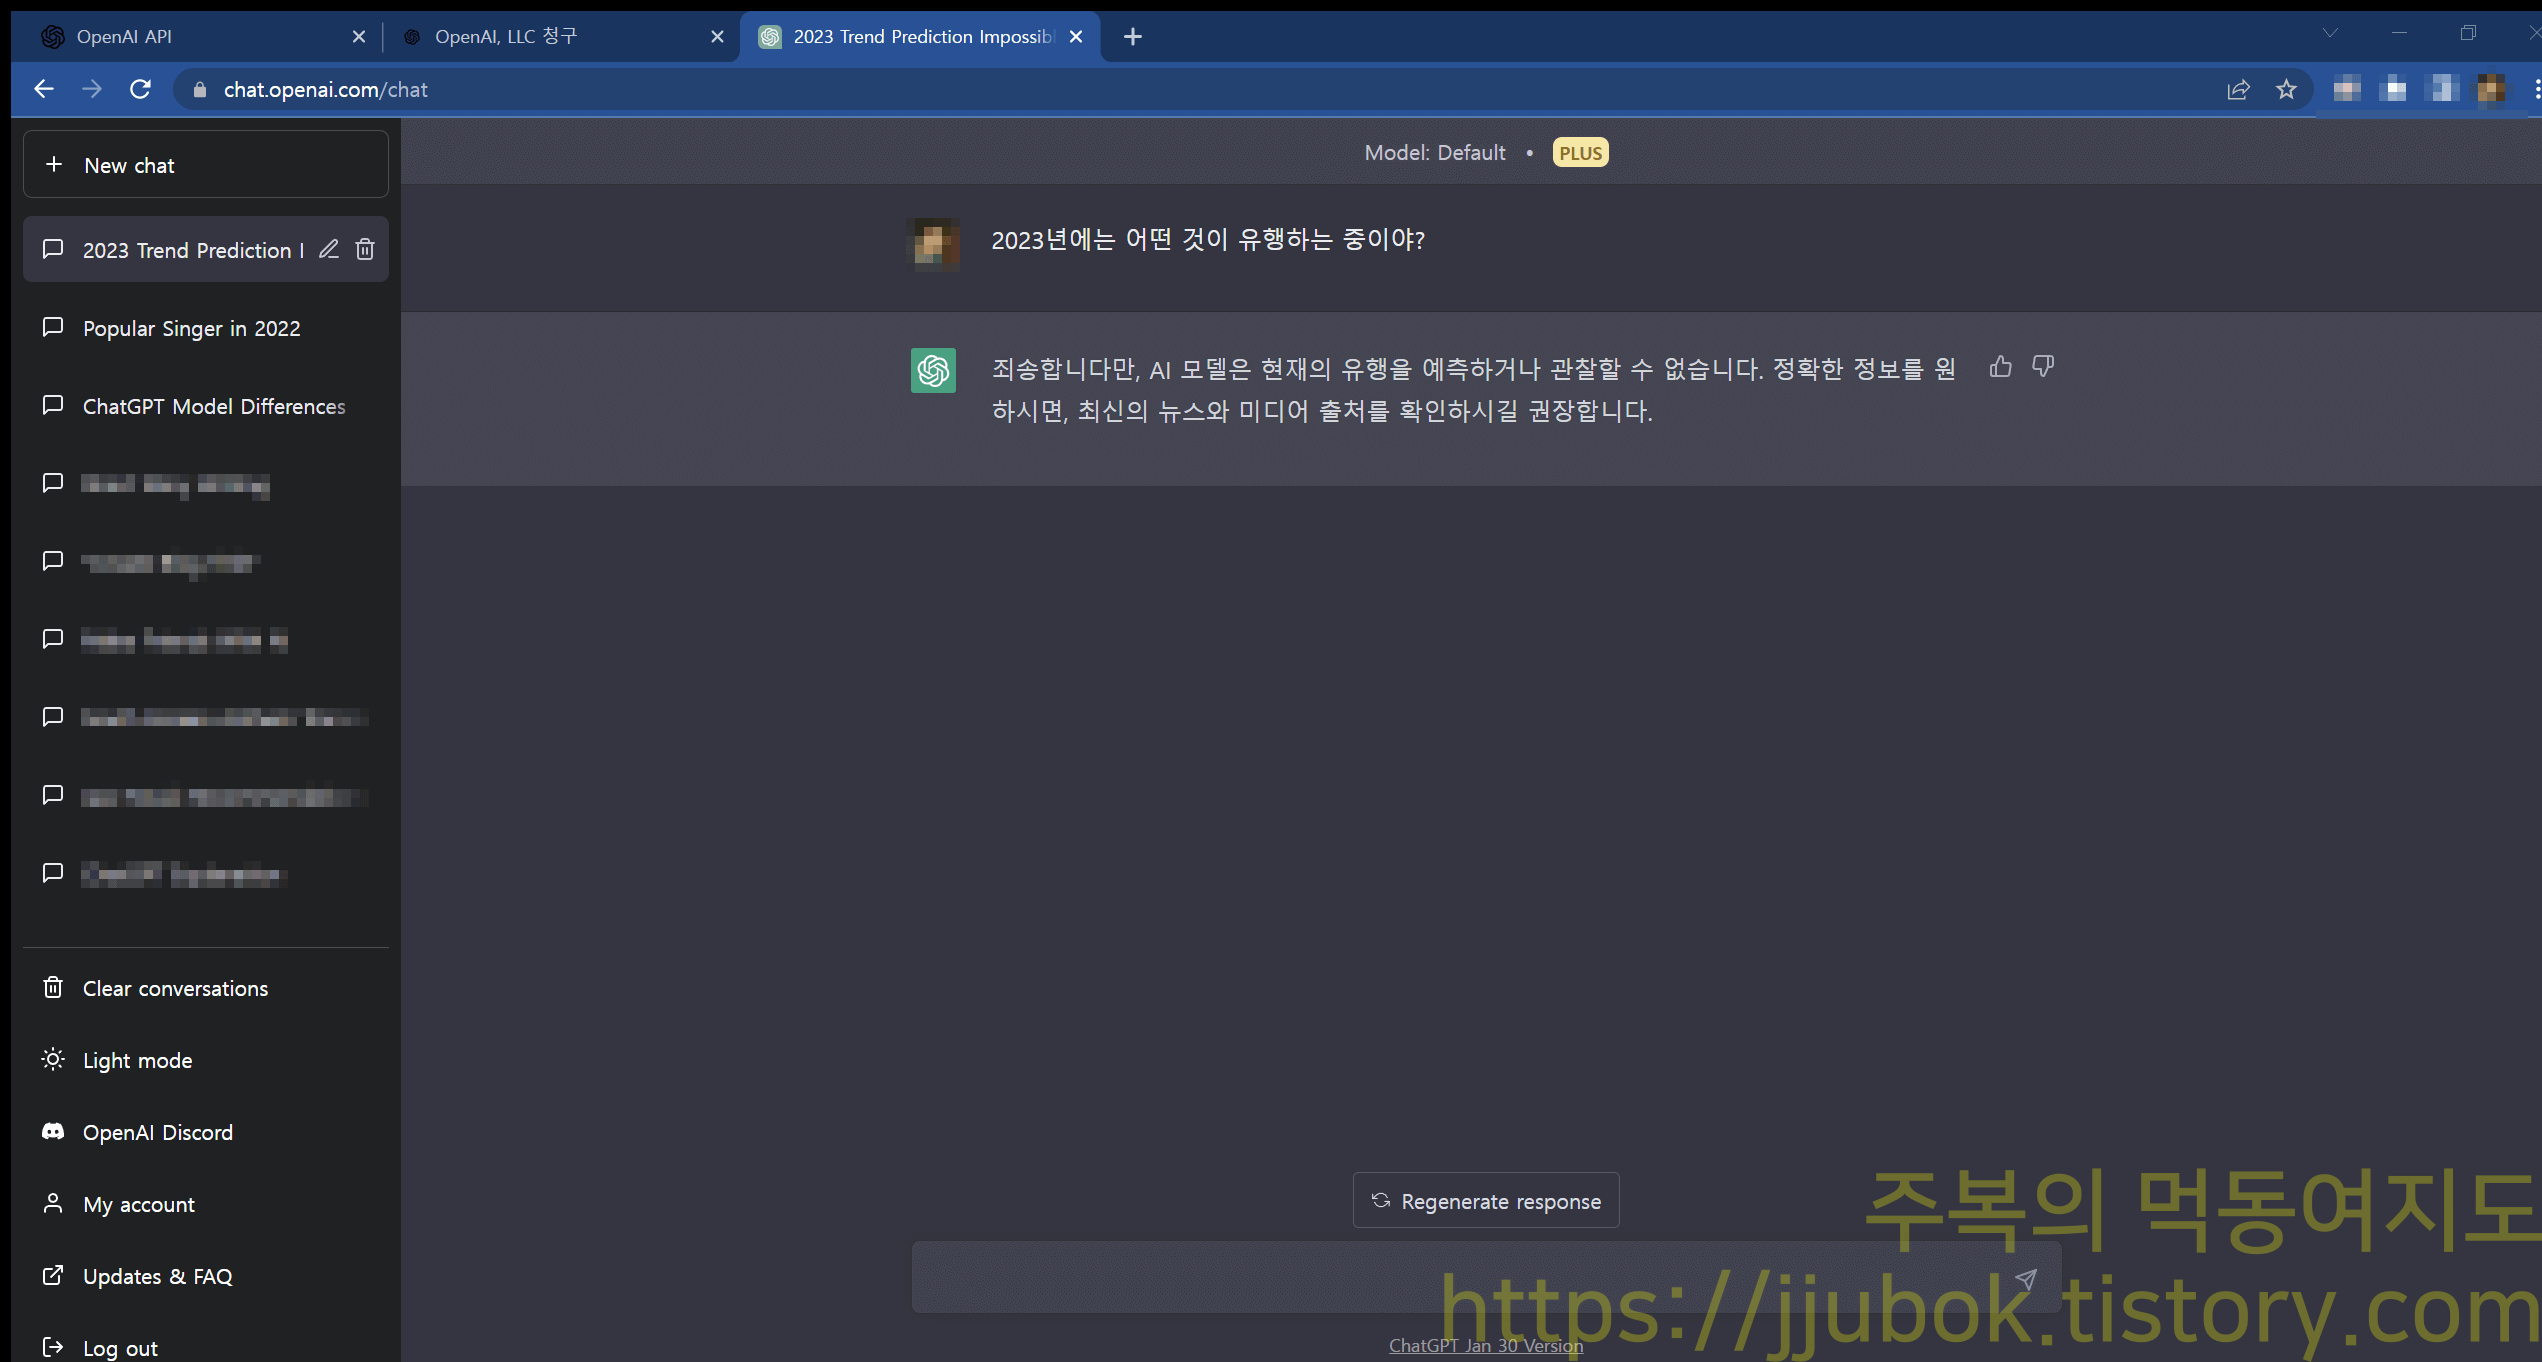The height and width of the screenshot is (1362, 2542).
Task: Click the sun icon for Light mode
Action: pos(53,1060)
